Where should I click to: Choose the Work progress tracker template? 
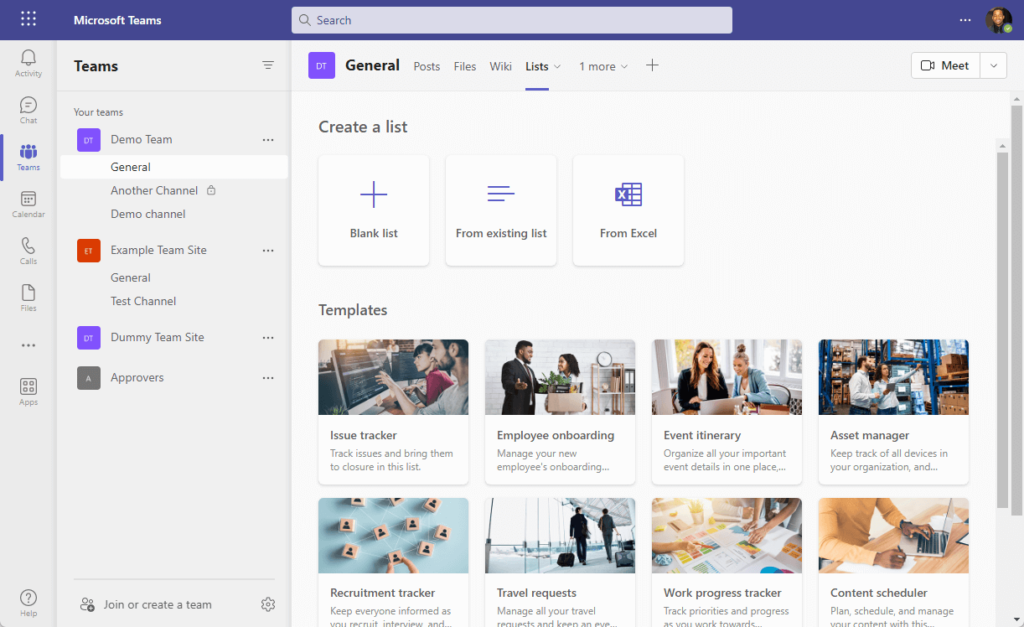tap(727, 562)
